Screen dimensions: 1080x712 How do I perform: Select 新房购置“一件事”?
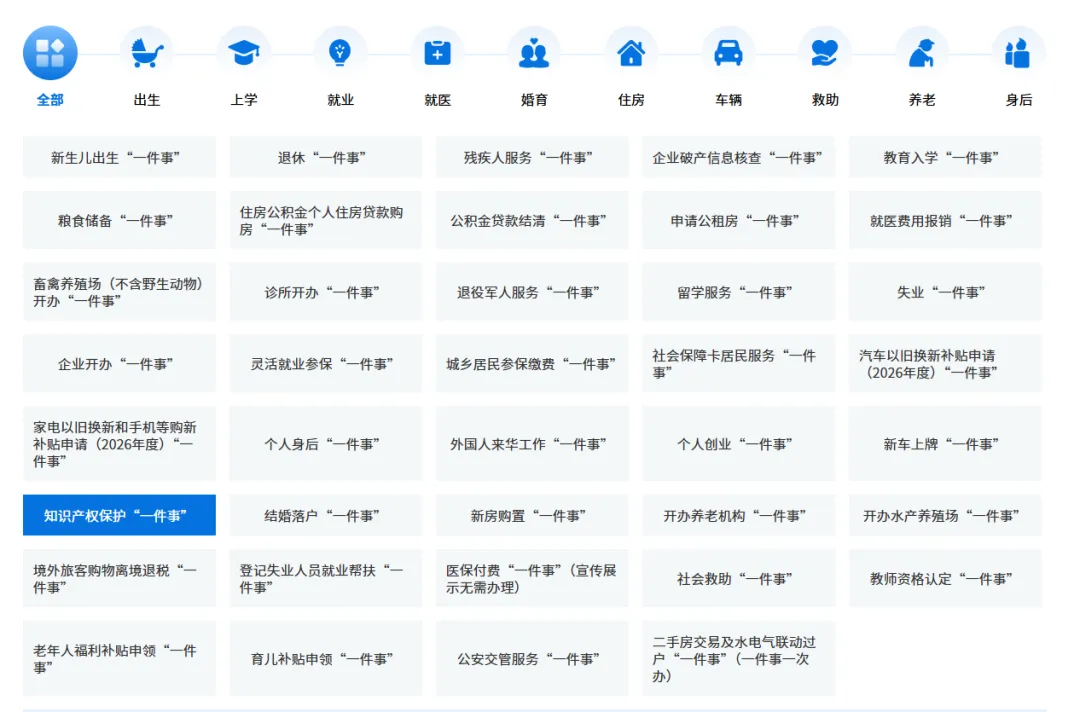pyautogui.click(x=532, y=515)
